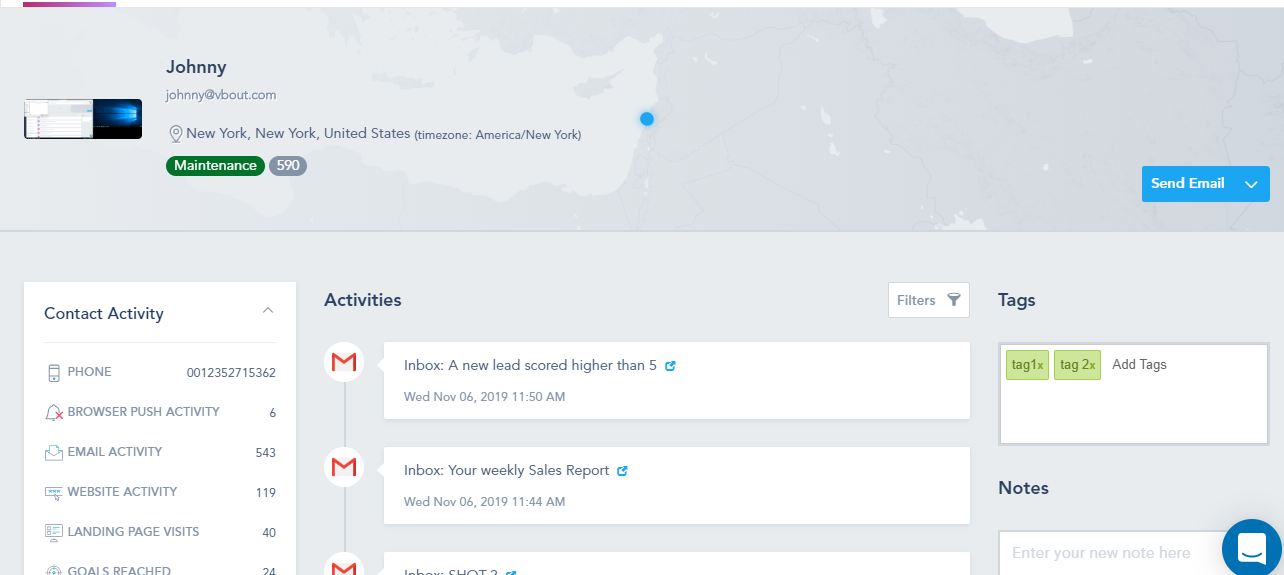Open 'A new lead scored higher than 5' activity
Viewport: 1284px width, 575px height.
pos(677,380)
